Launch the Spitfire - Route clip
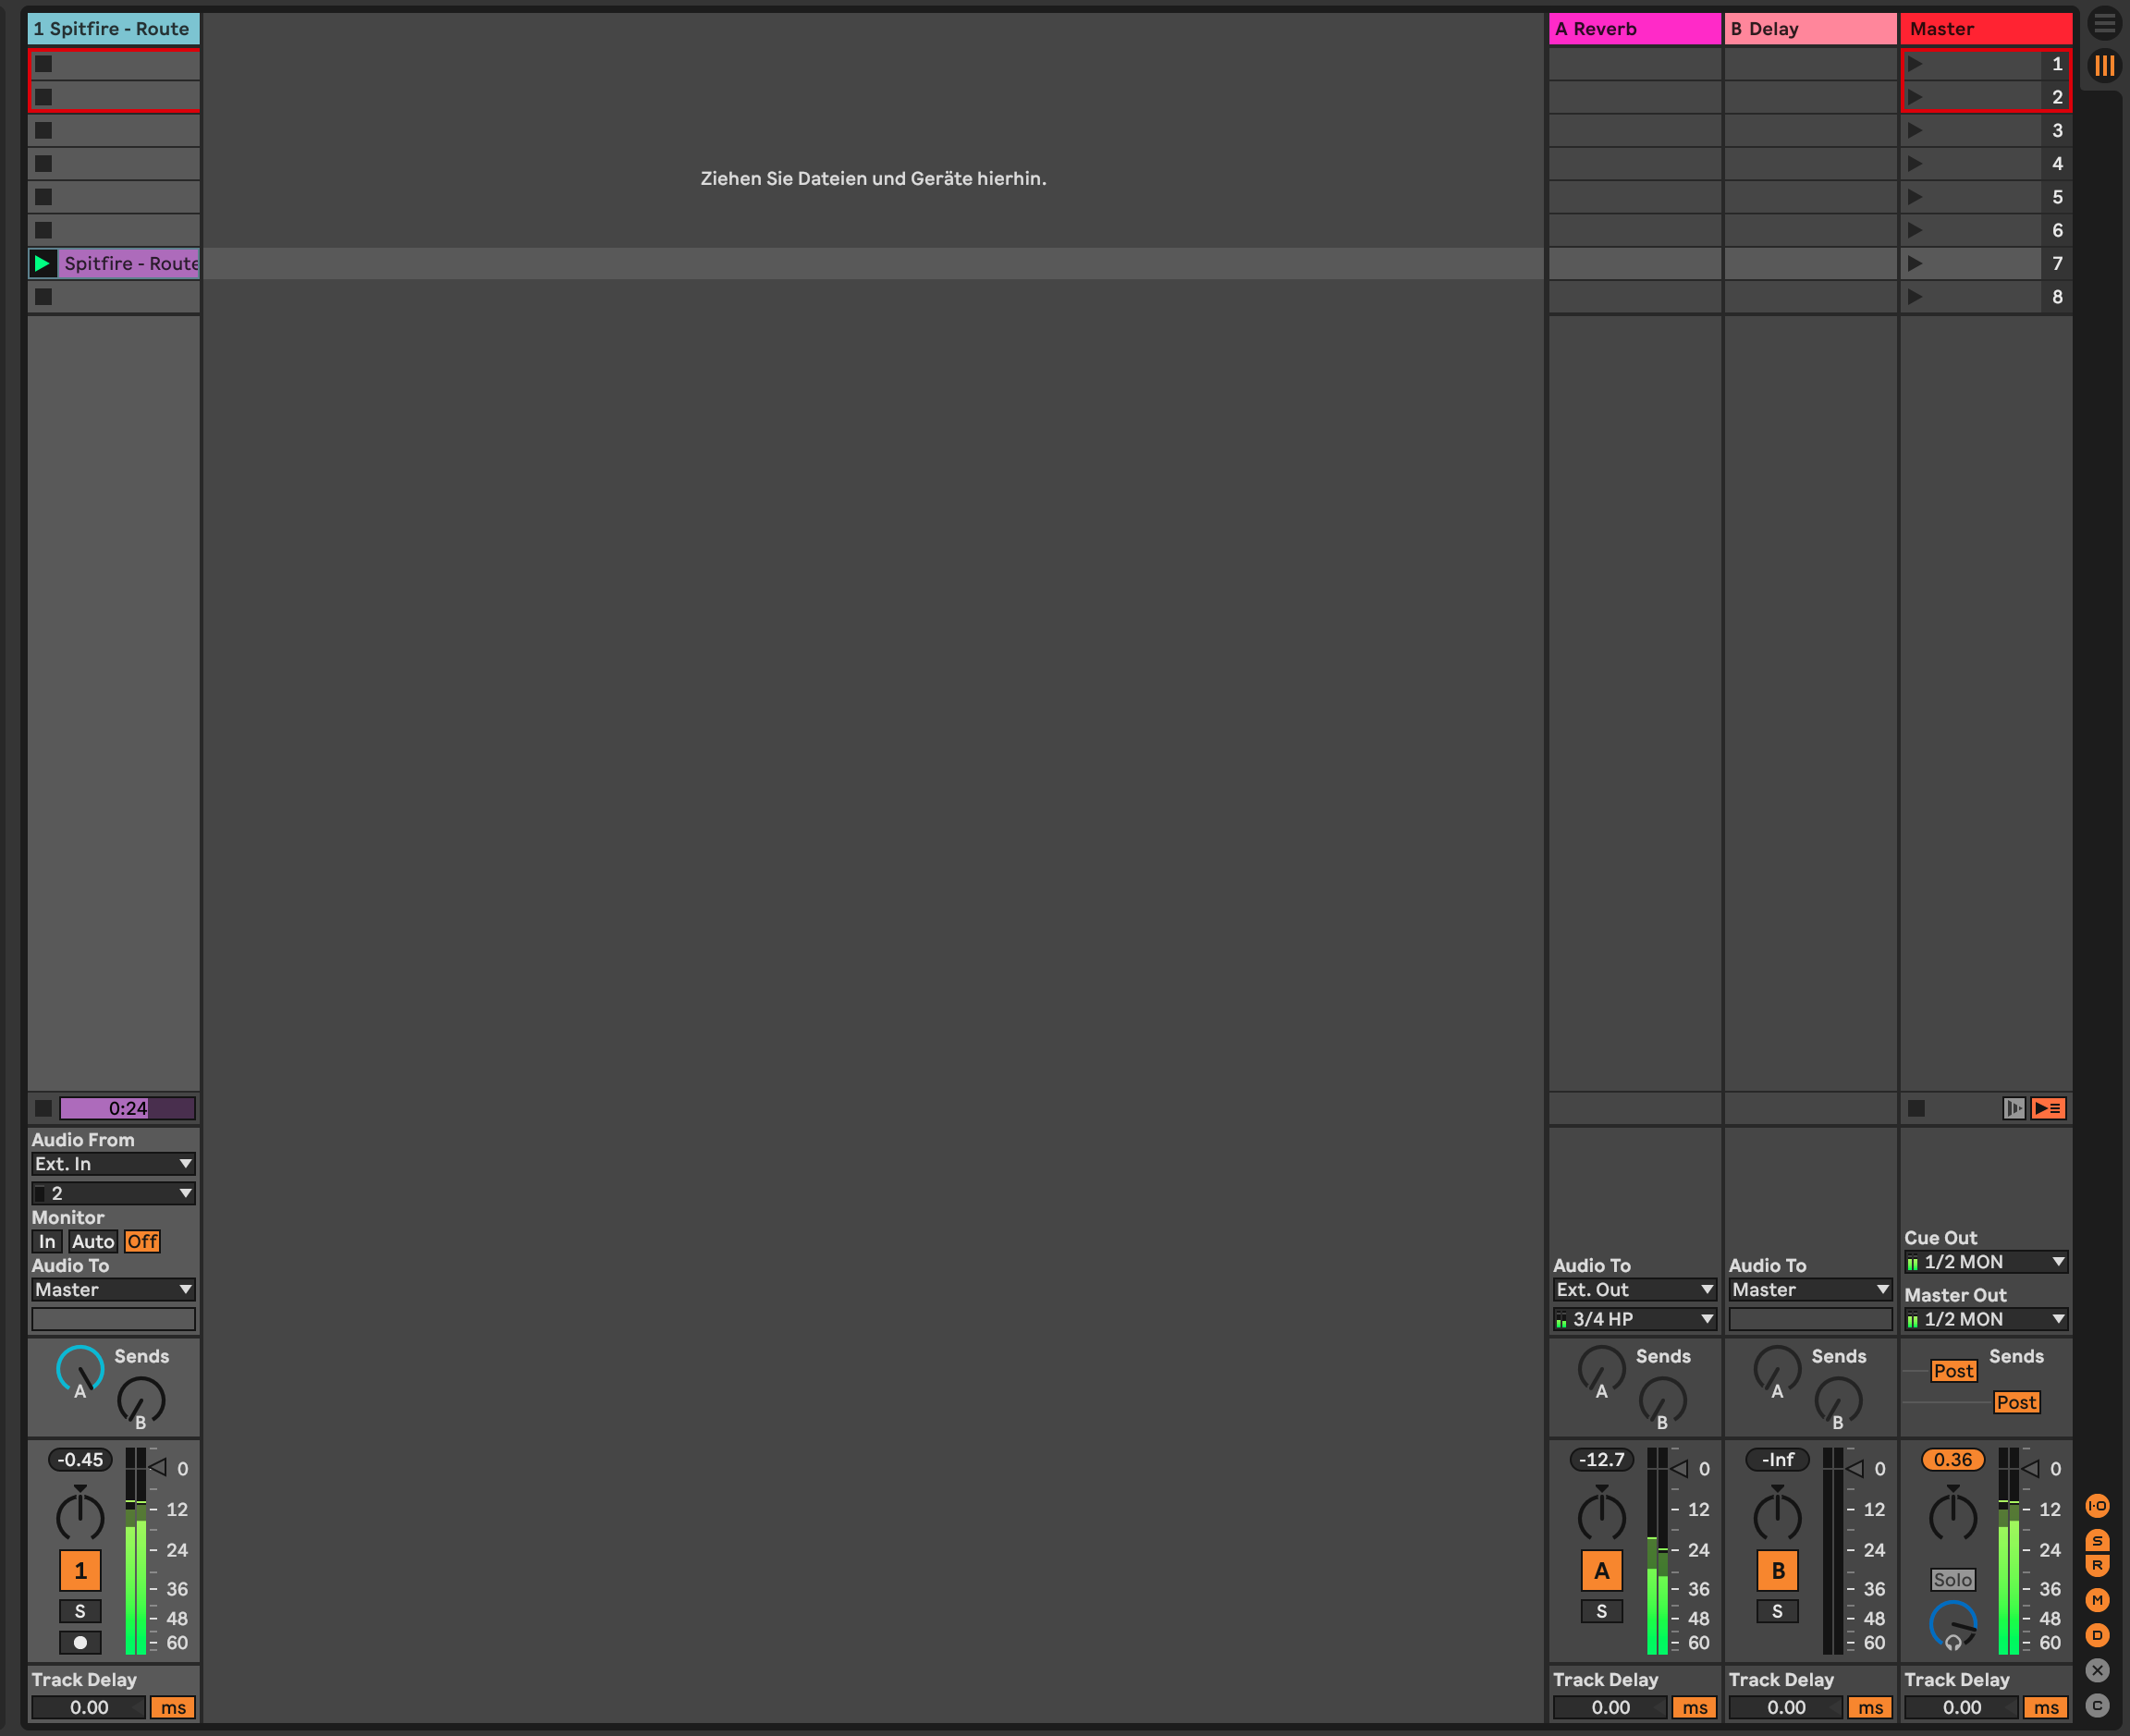This screenshot has width=2130, height=1736. click(42, 263)
